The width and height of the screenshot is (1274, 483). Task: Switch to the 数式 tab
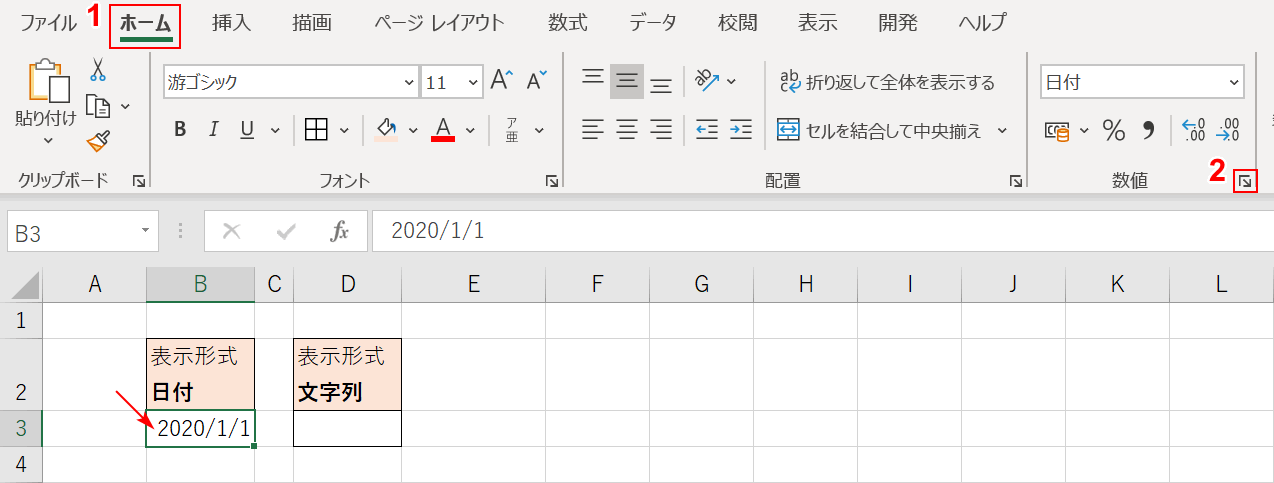pyautogui.click(x=568, y=22)
